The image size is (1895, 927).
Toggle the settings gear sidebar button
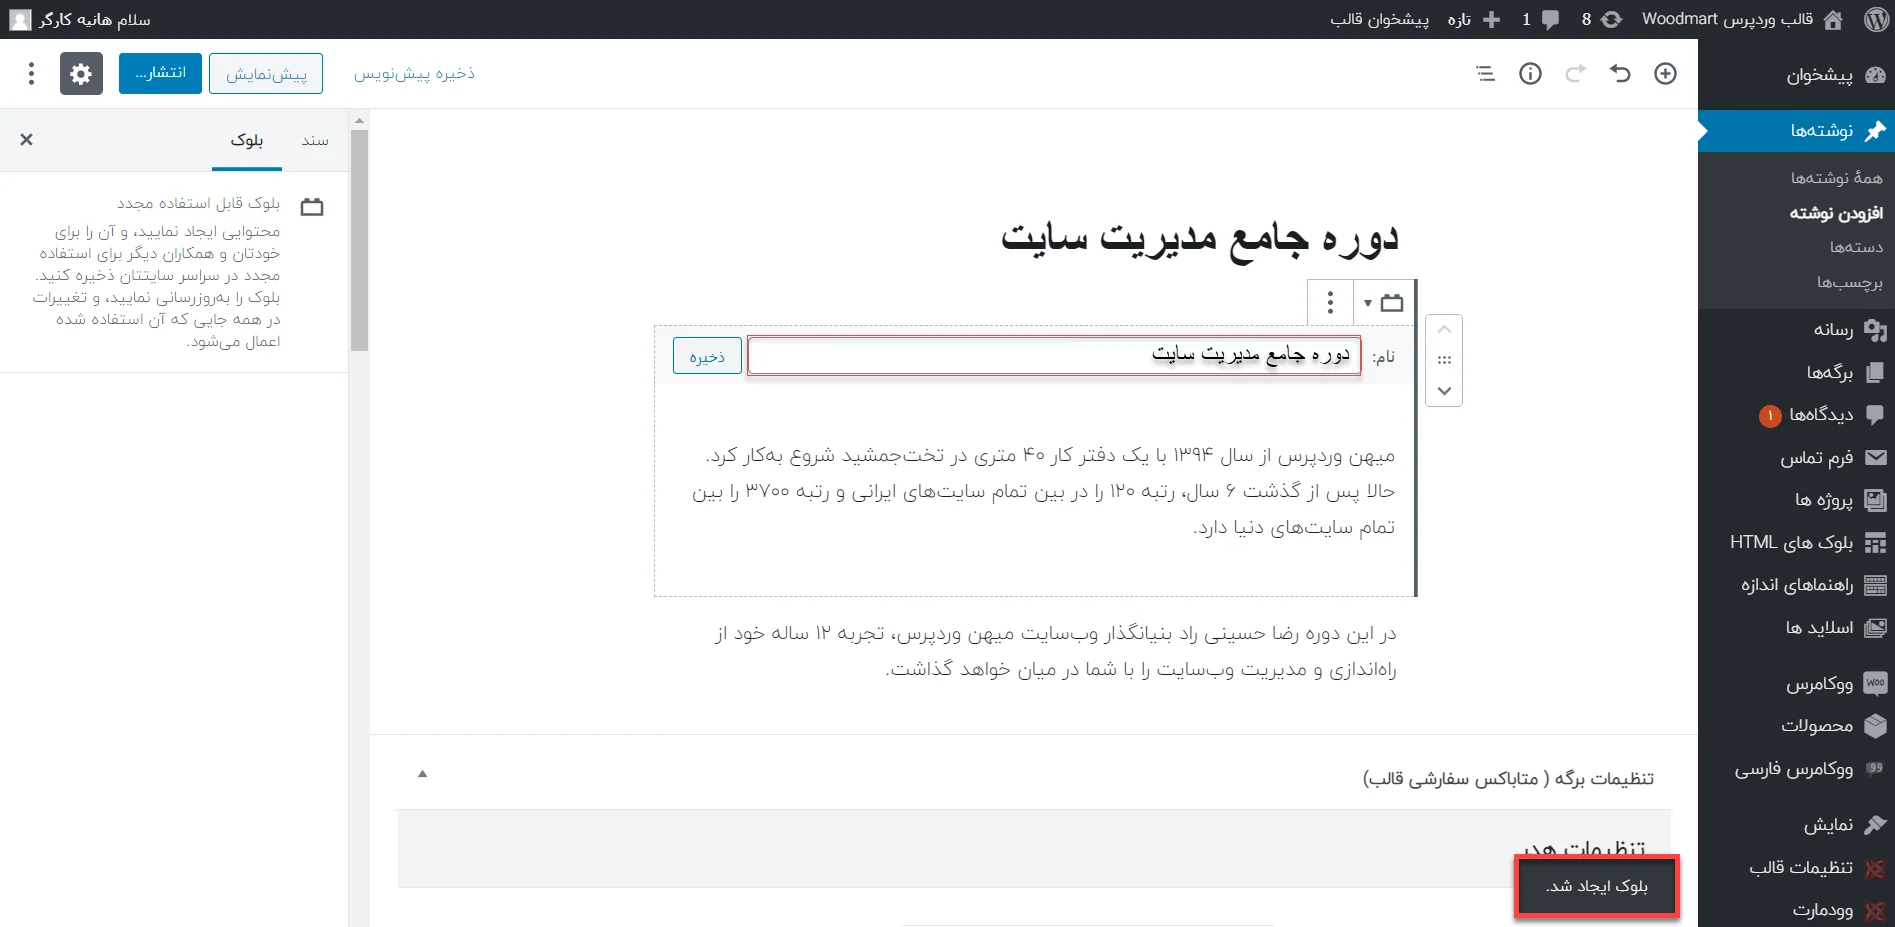click(81, 74)
